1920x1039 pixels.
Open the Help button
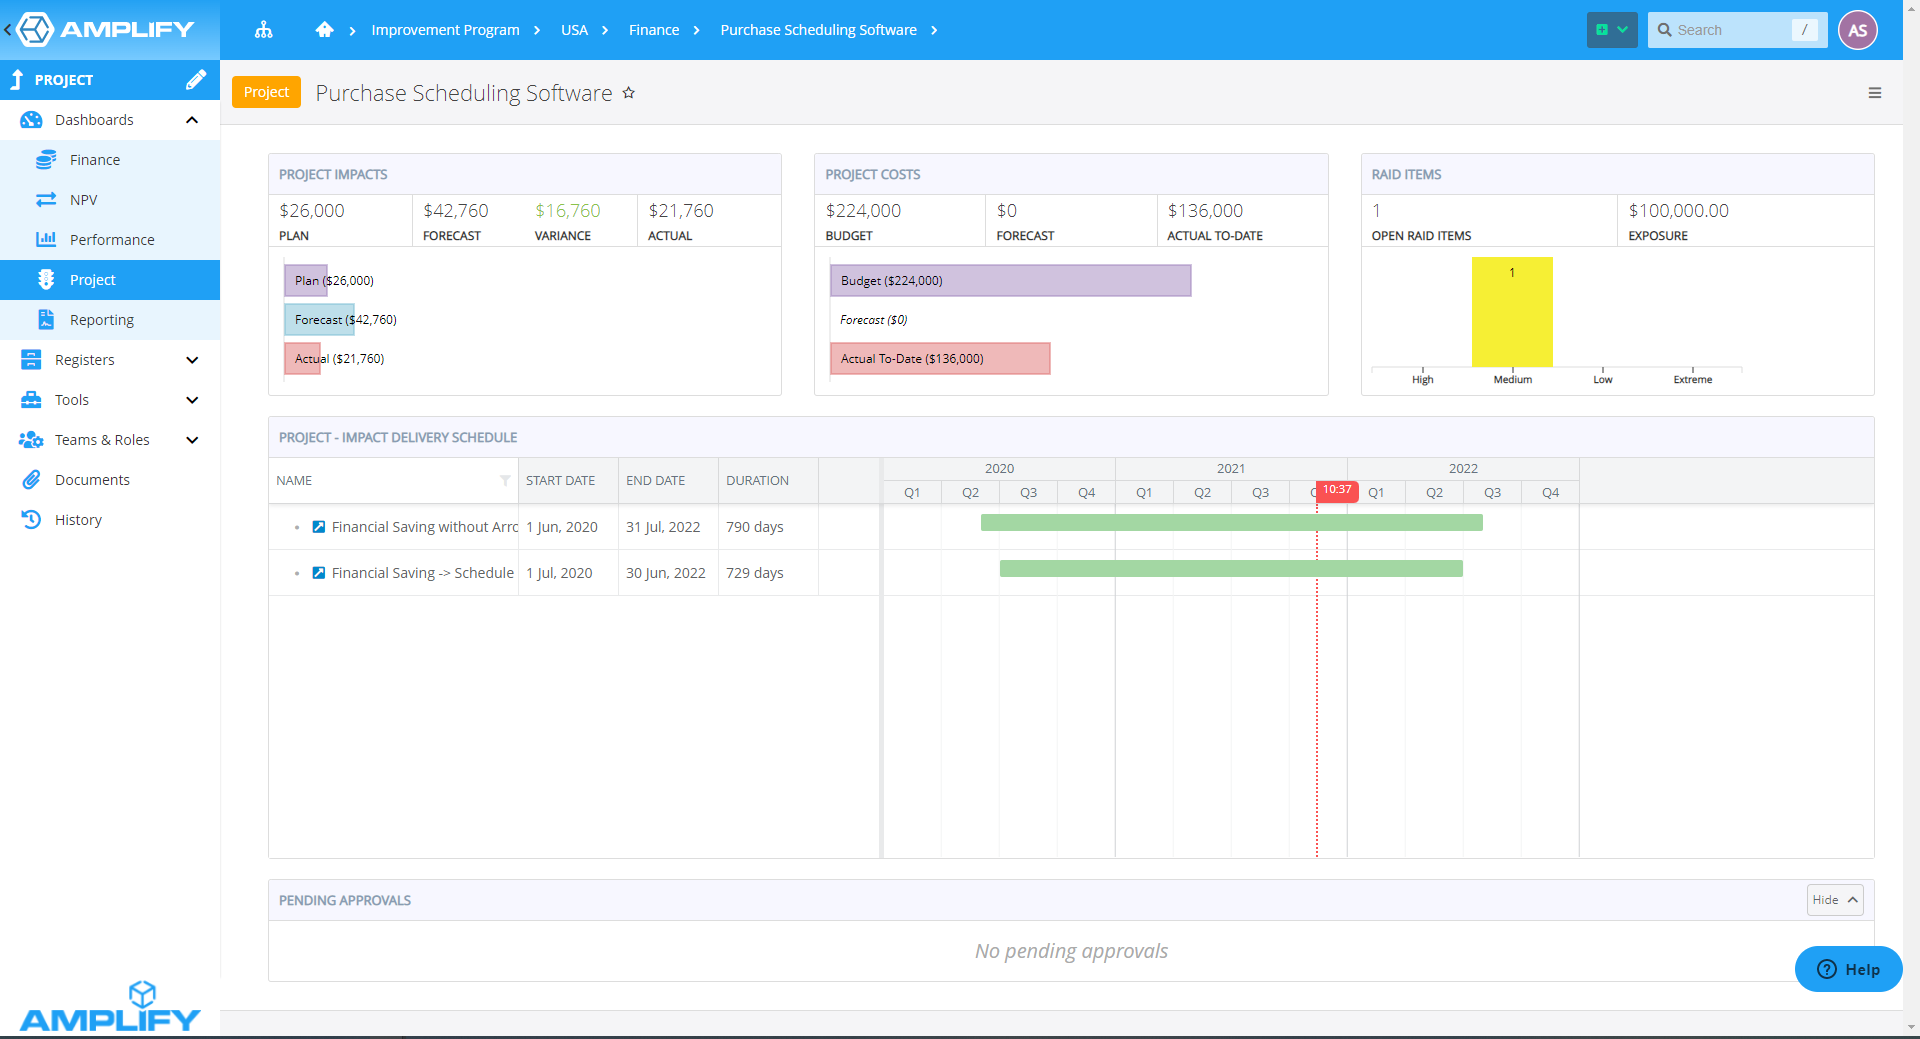click(x=1848, y=969)
